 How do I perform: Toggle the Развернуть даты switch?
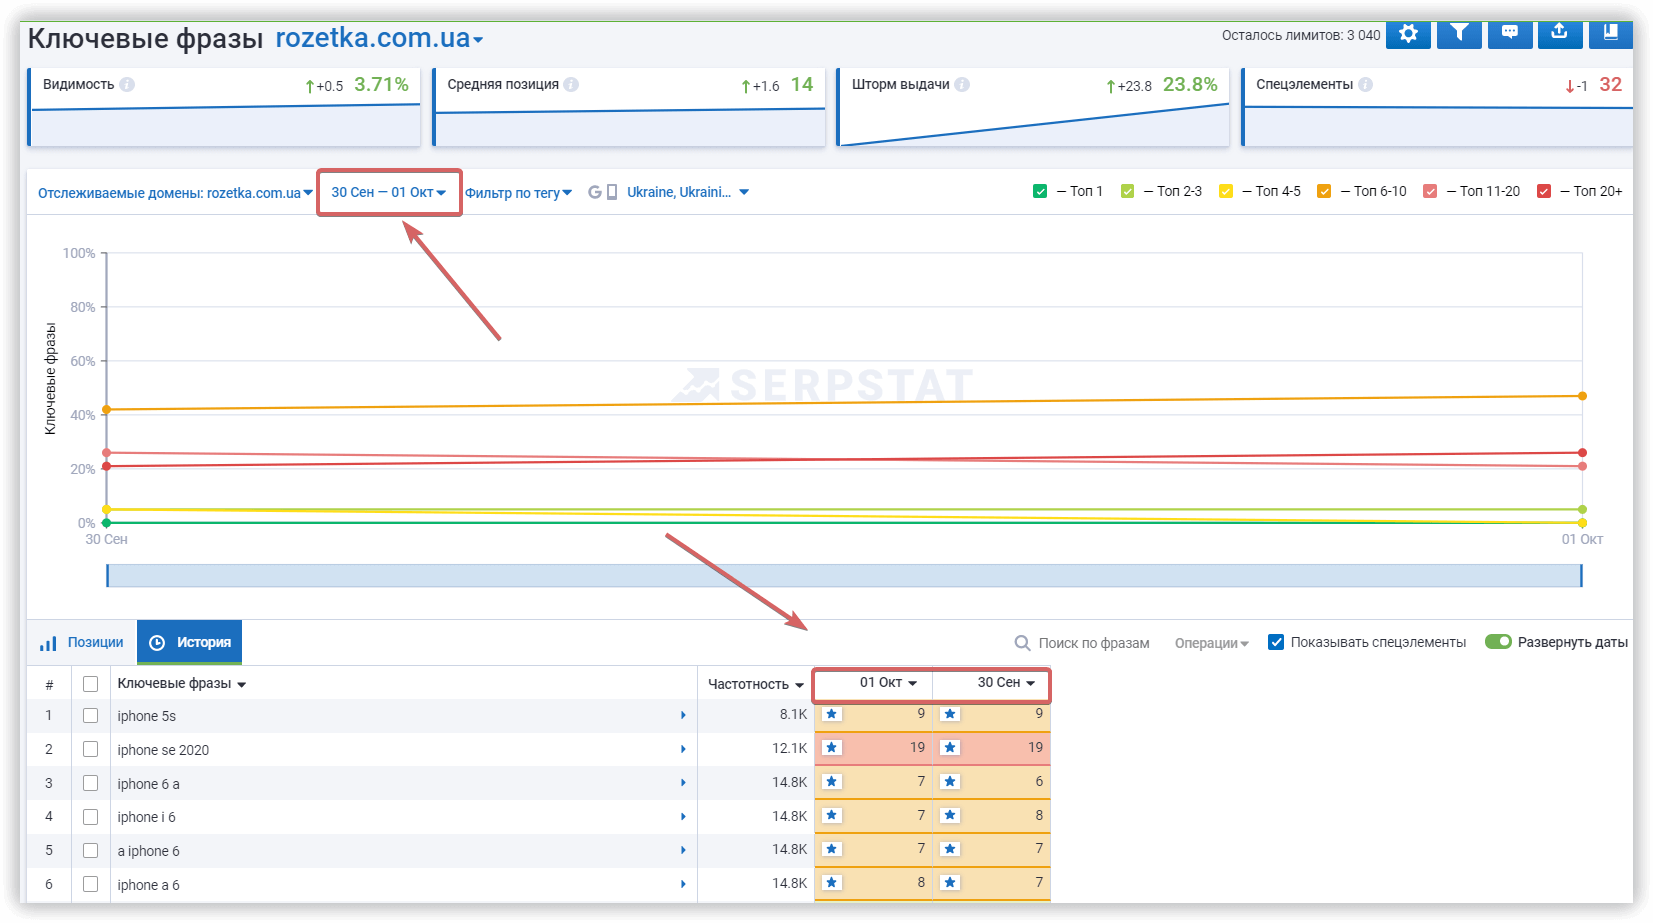click(x=1498, y=642)
